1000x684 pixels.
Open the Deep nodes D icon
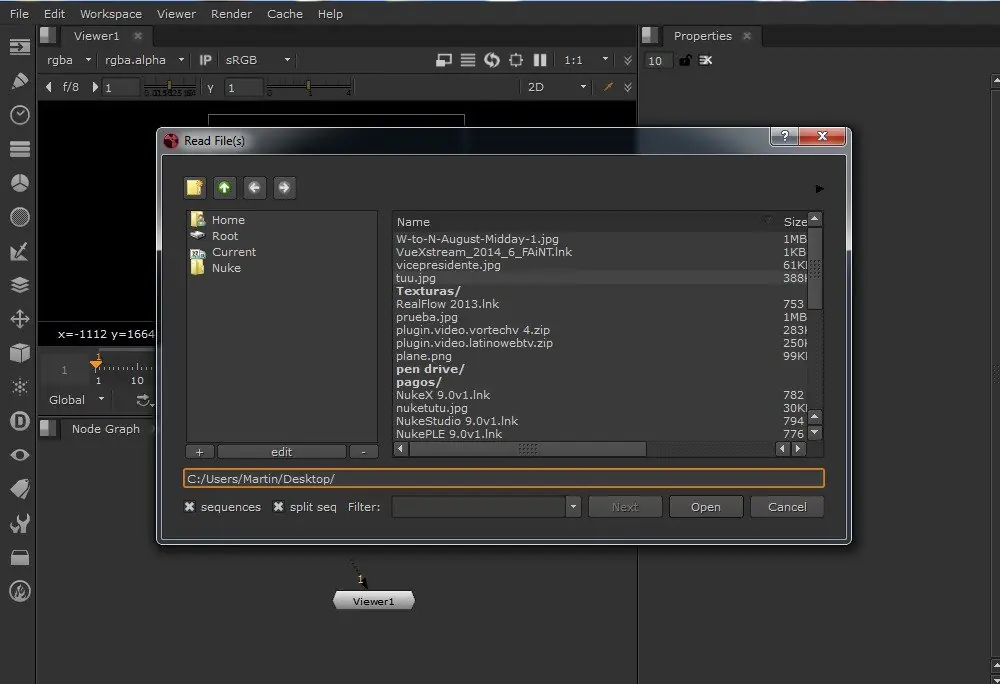(20, 421)
